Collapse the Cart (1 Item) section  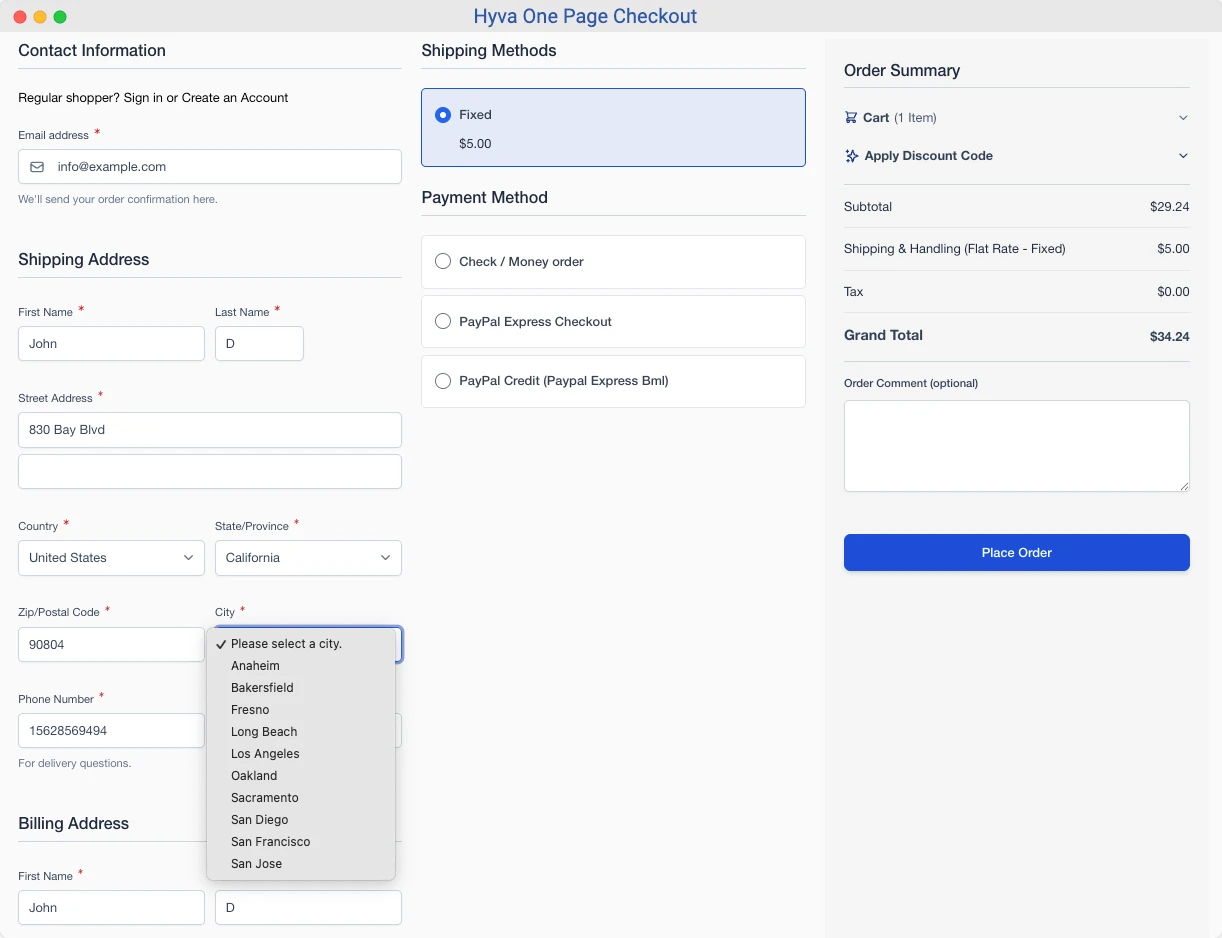tap(1183, 117)
